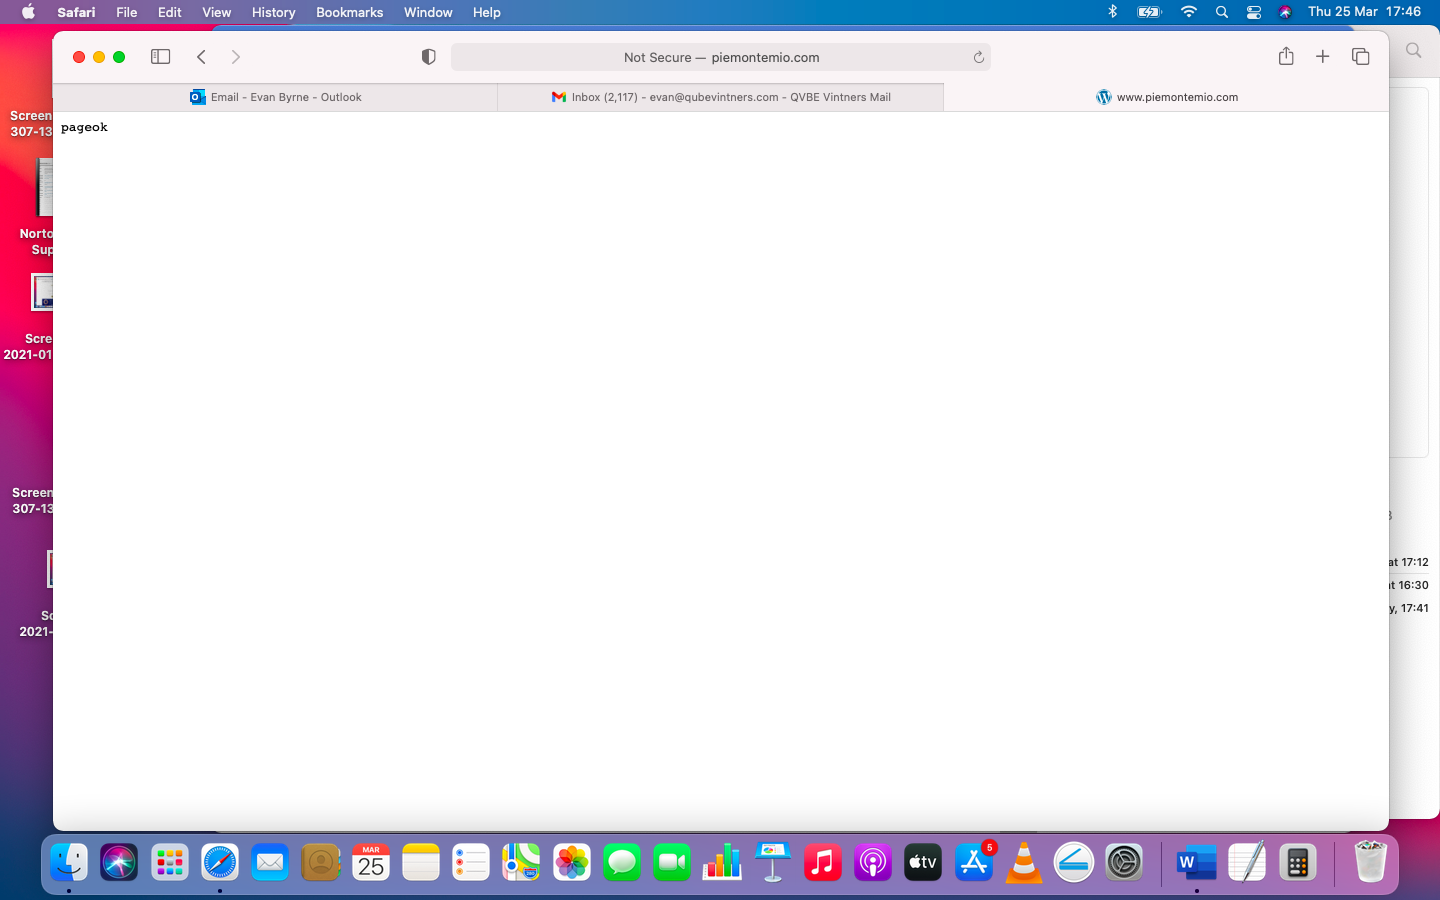Toggle Control Center in menu bar

click(1253, 12)
